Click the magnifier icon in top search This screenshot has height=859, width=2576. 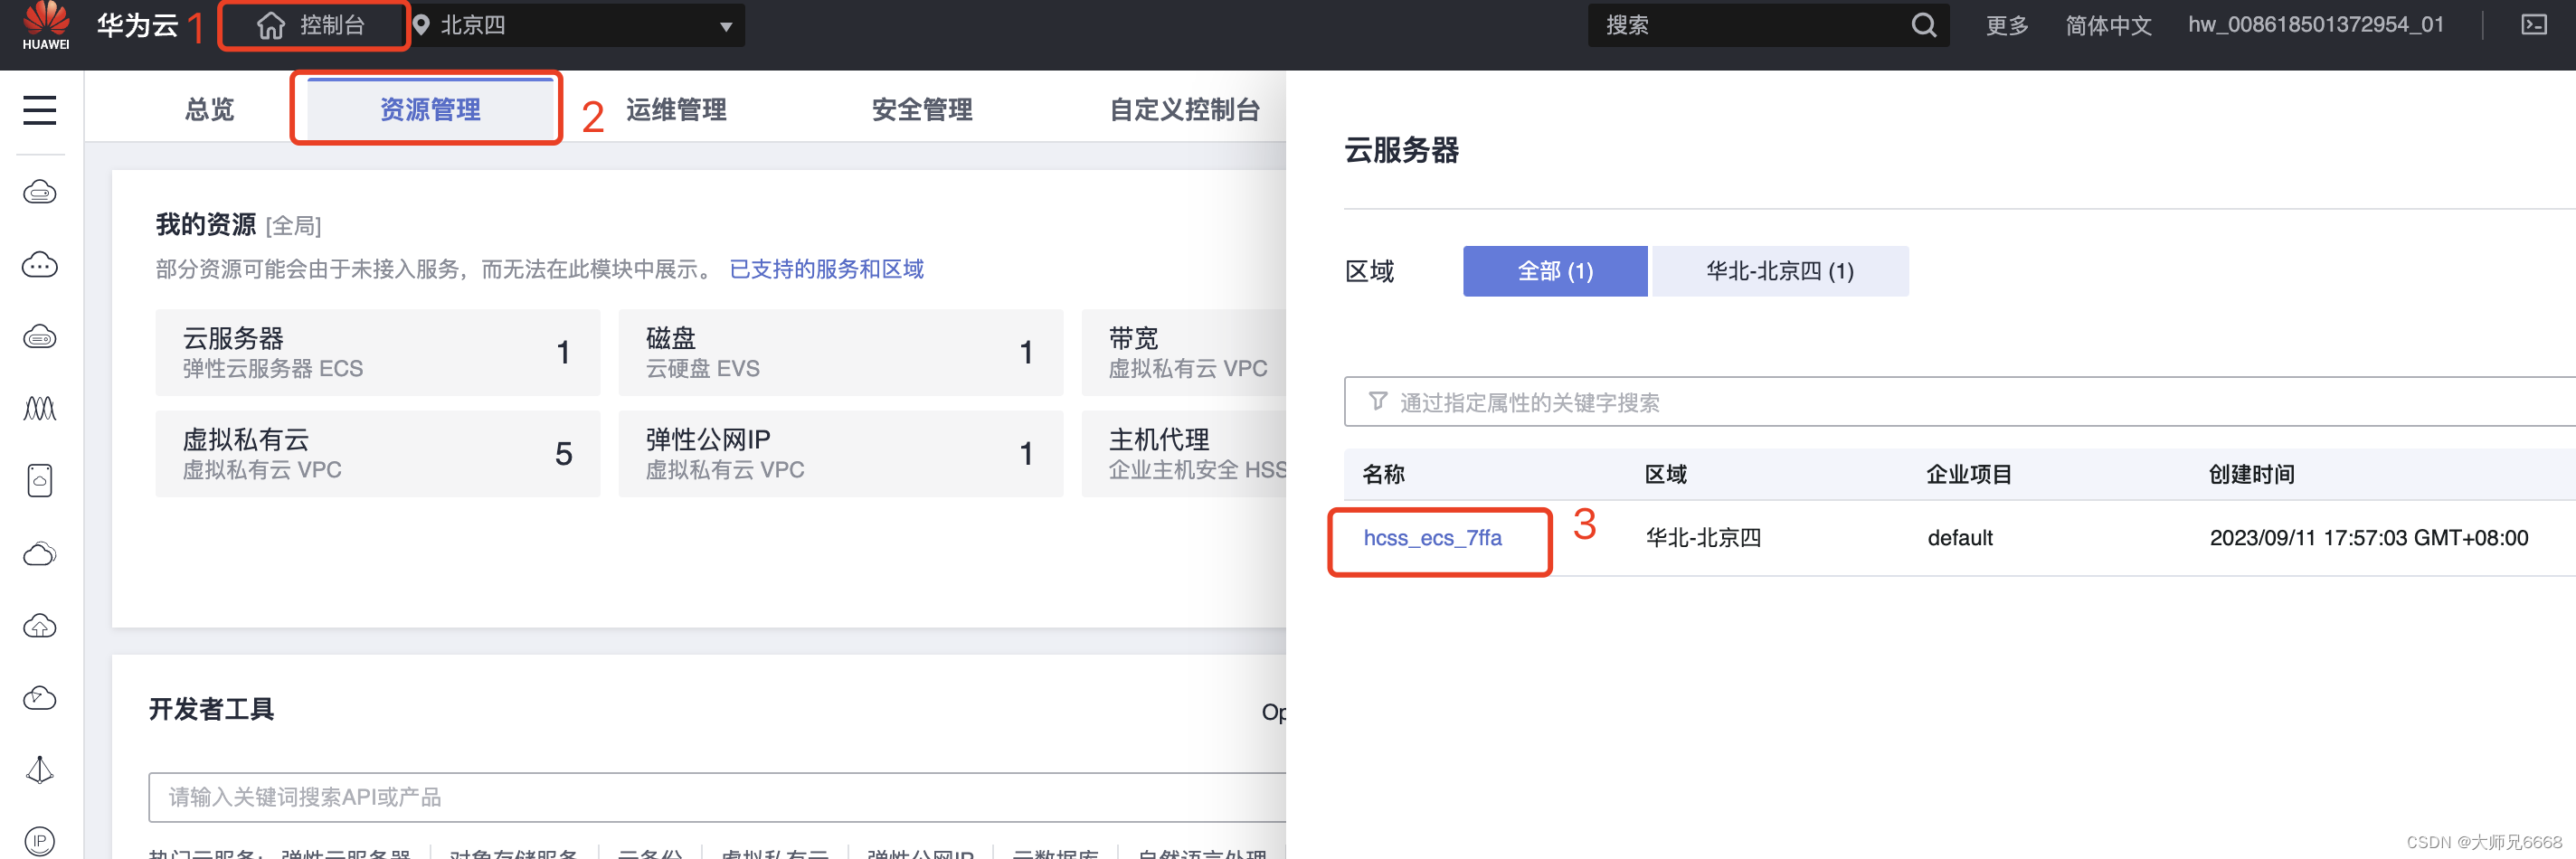(x=1923, y=25)
